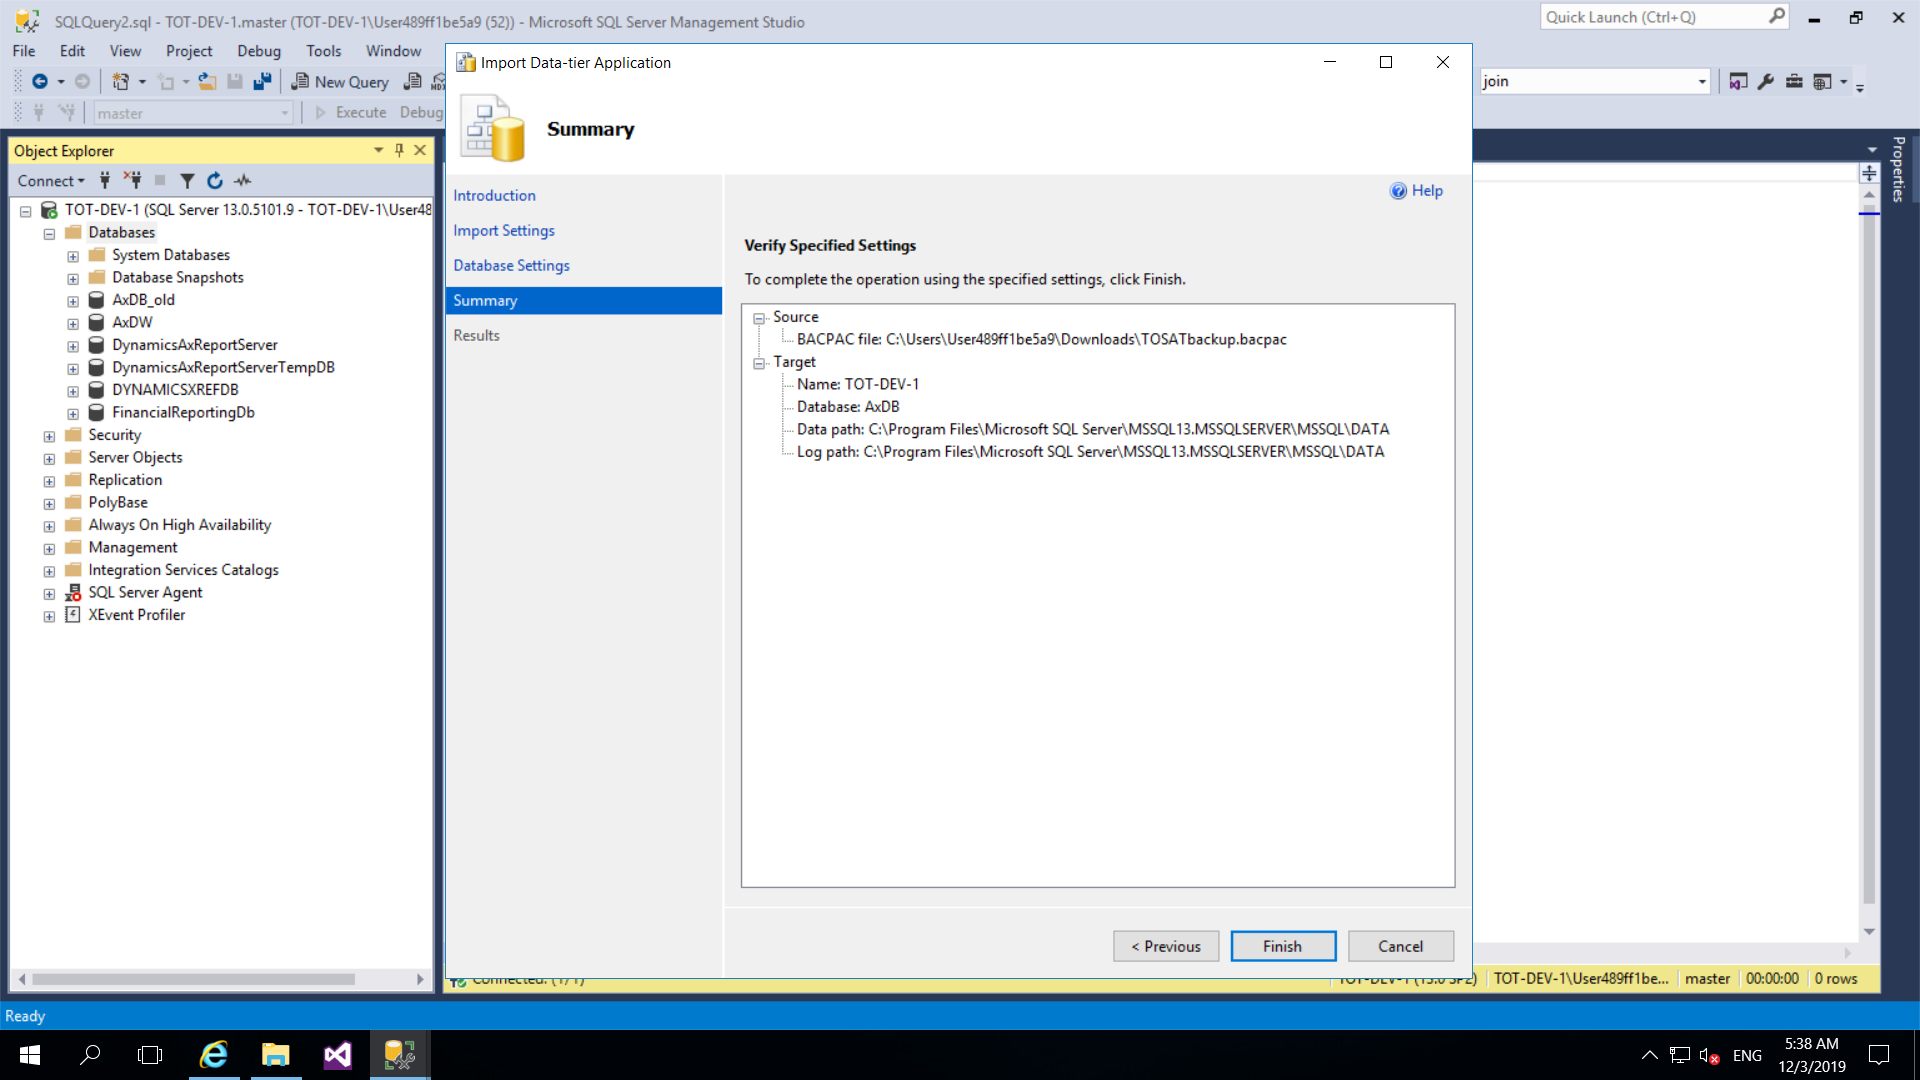Open Activity Monitor pulse icon
The image size is (1920, 1080).
click(242, 181)
